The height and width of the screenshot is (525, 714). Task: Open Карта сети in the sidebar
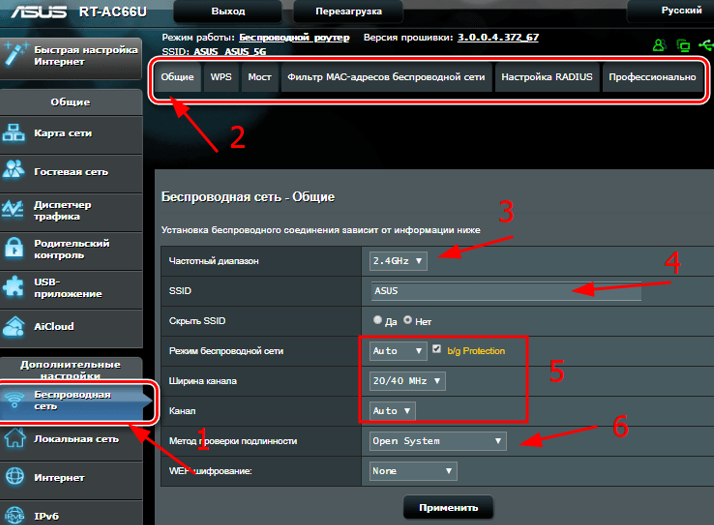(x=71, y=133)
